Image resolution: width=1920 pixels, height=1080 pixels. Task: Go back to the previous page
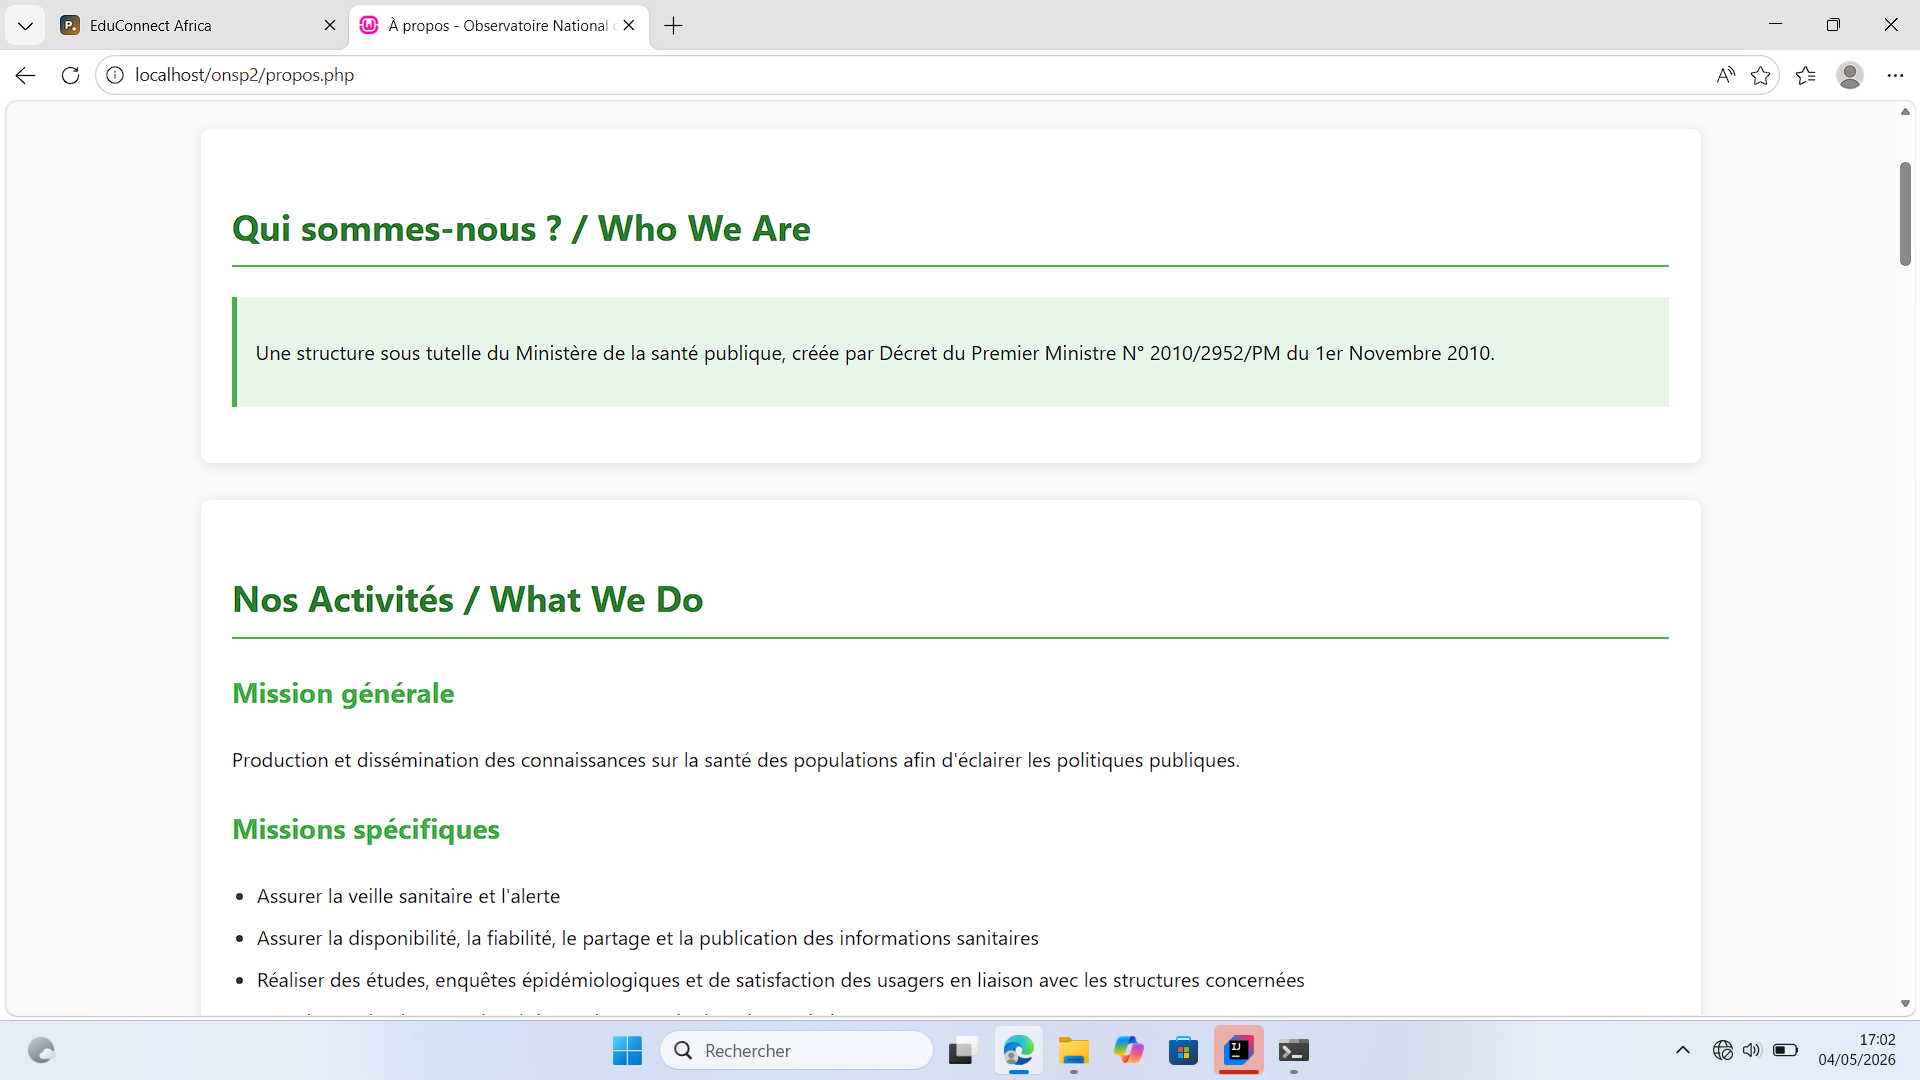click(26, 75)
